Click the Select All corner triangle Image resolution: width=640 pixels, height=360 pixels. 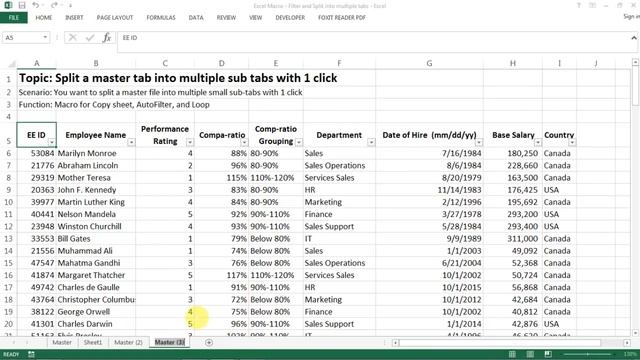[12, 64]
